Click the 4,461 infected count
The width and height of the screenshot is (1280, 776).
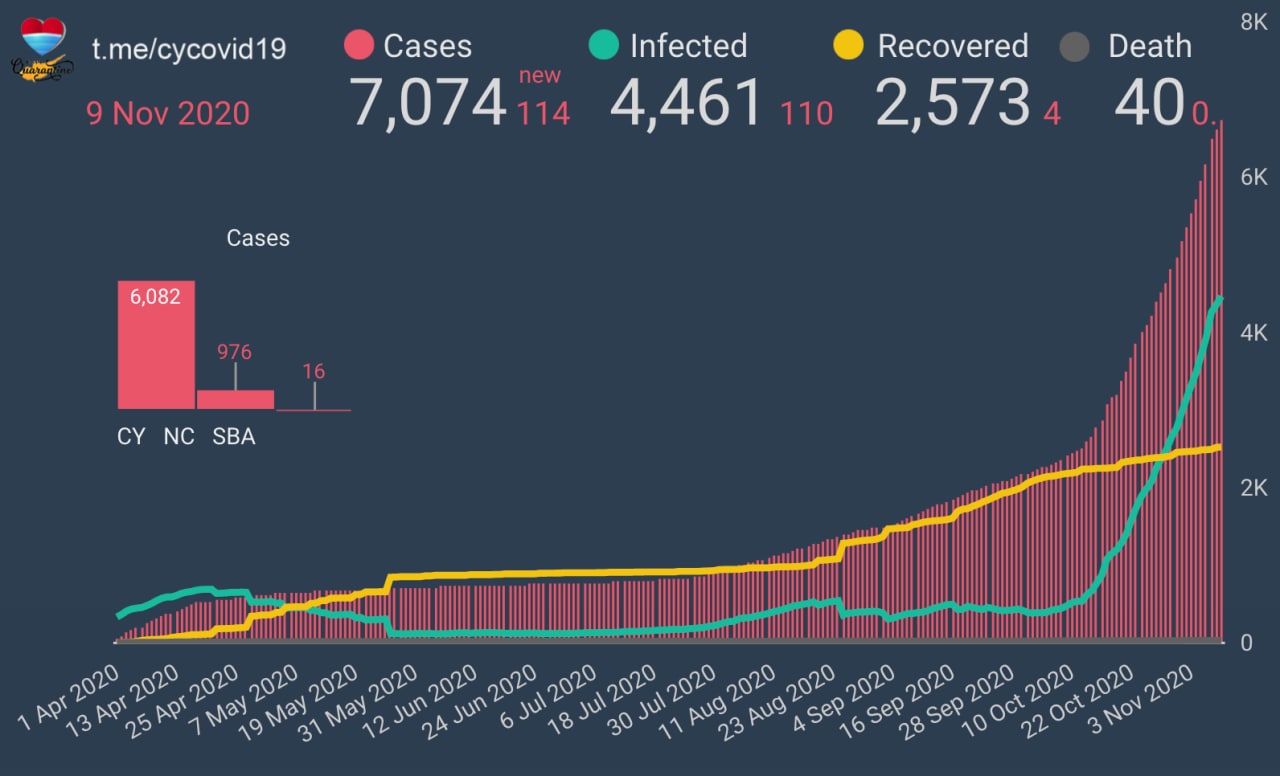click(x=687, y=103)
